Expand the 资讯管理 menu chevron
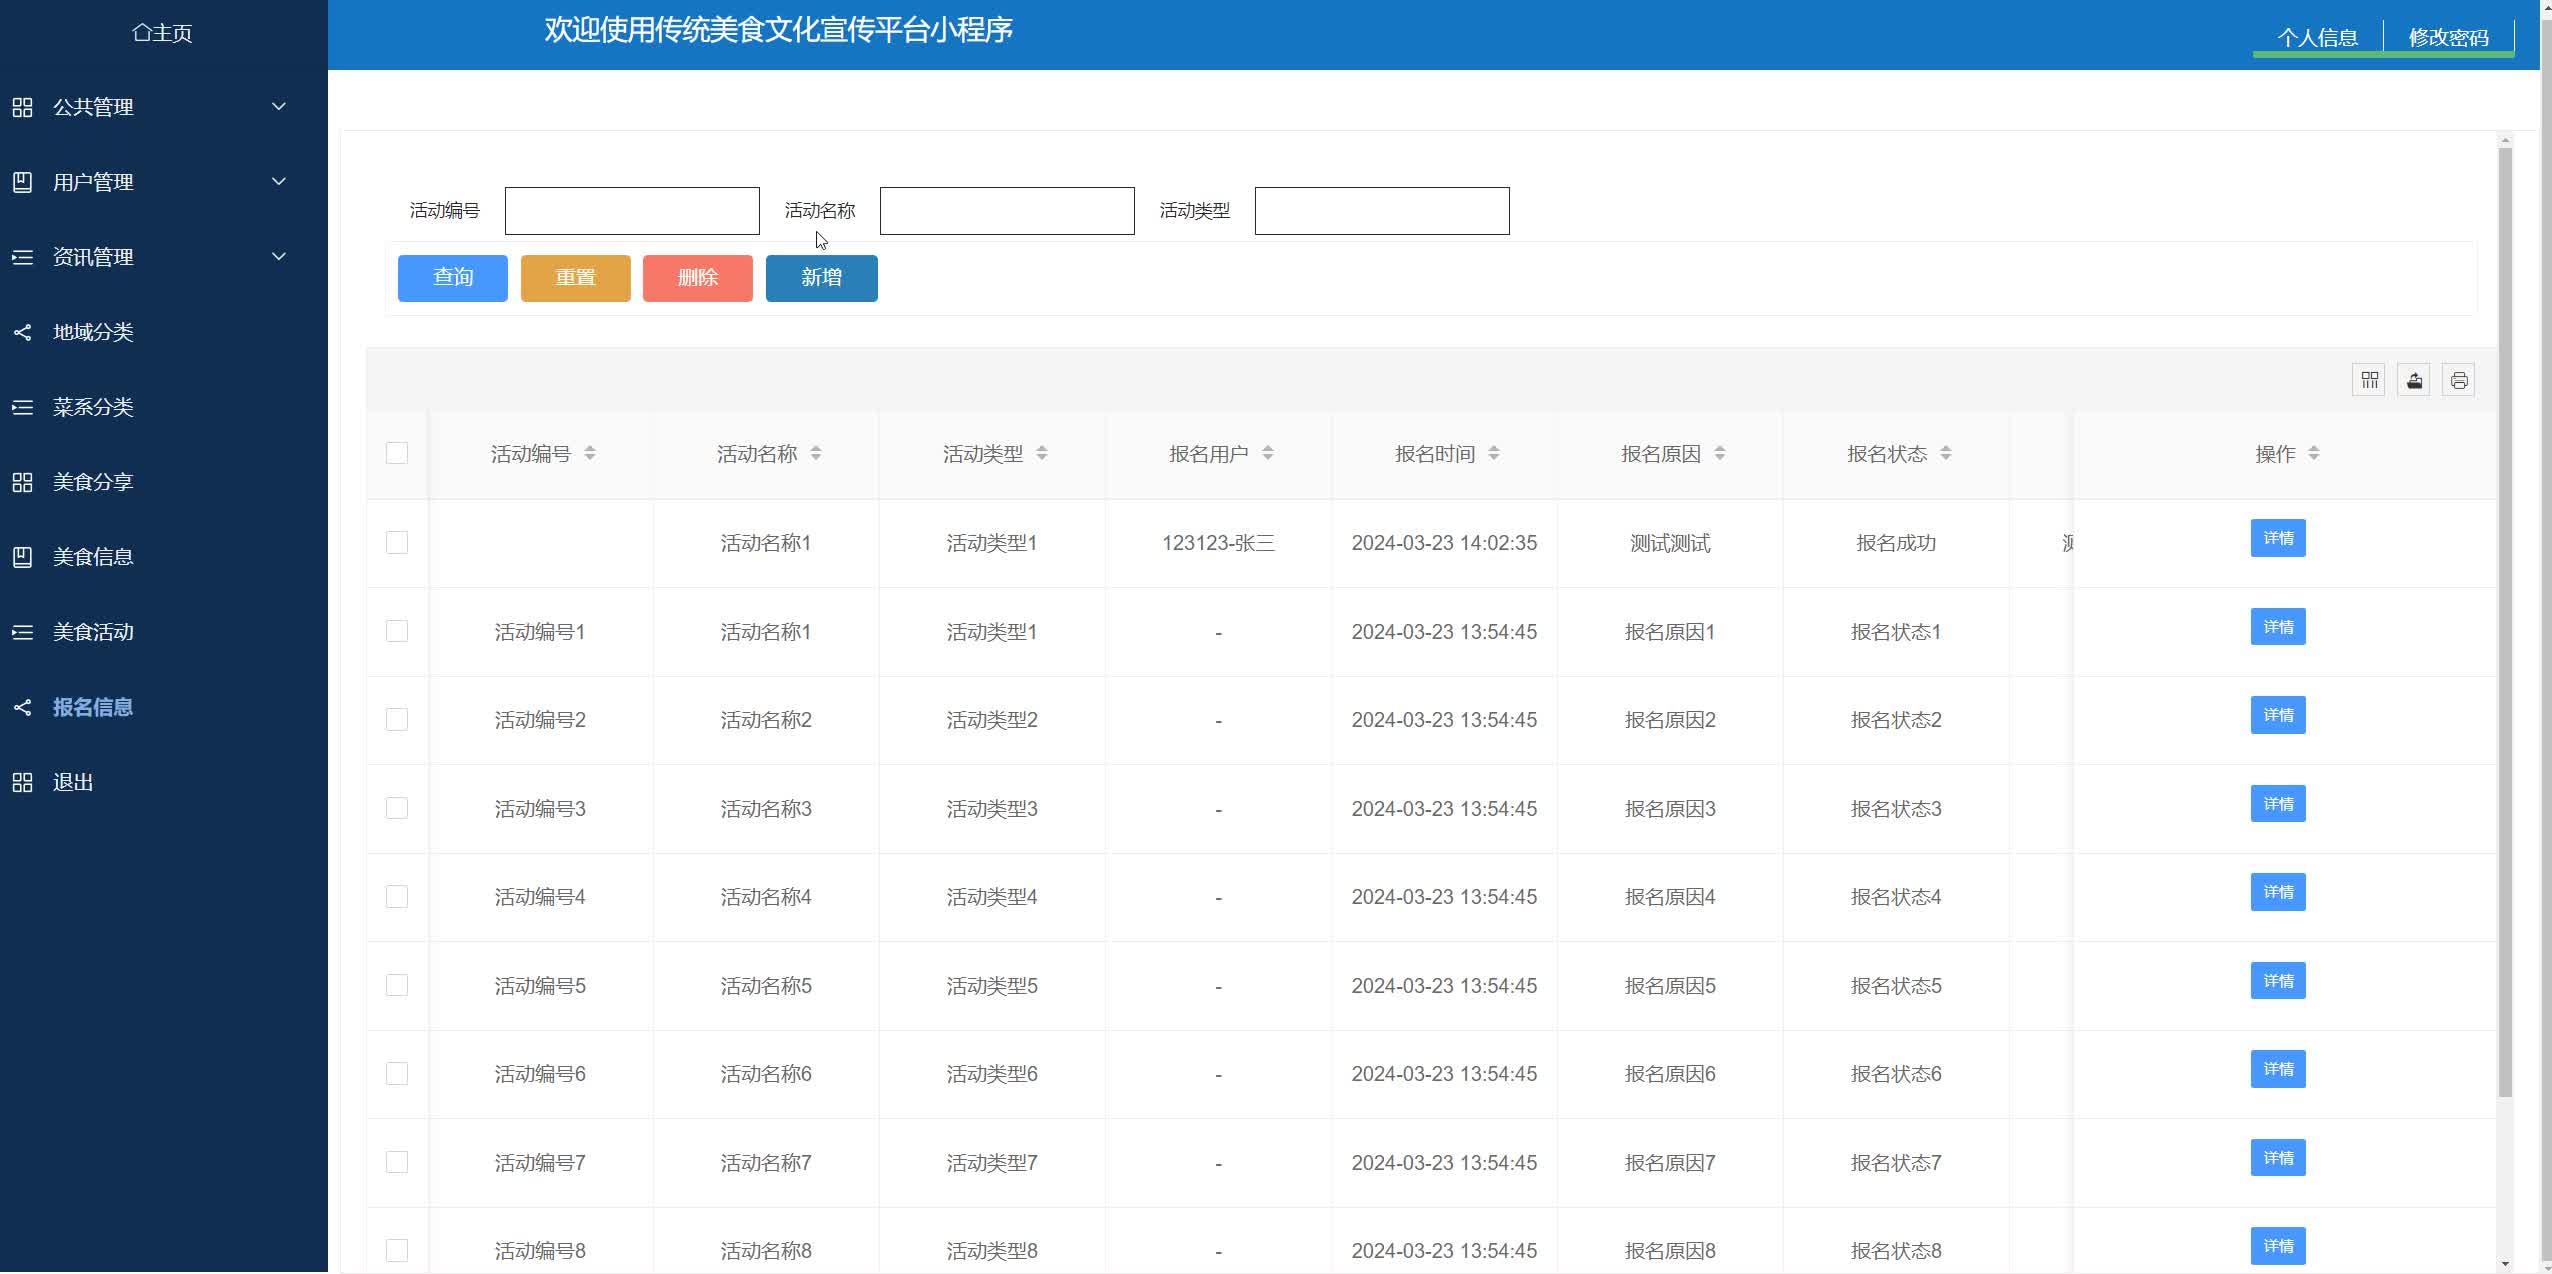This screenshot has height=1274, width=2552. point(279,256)
